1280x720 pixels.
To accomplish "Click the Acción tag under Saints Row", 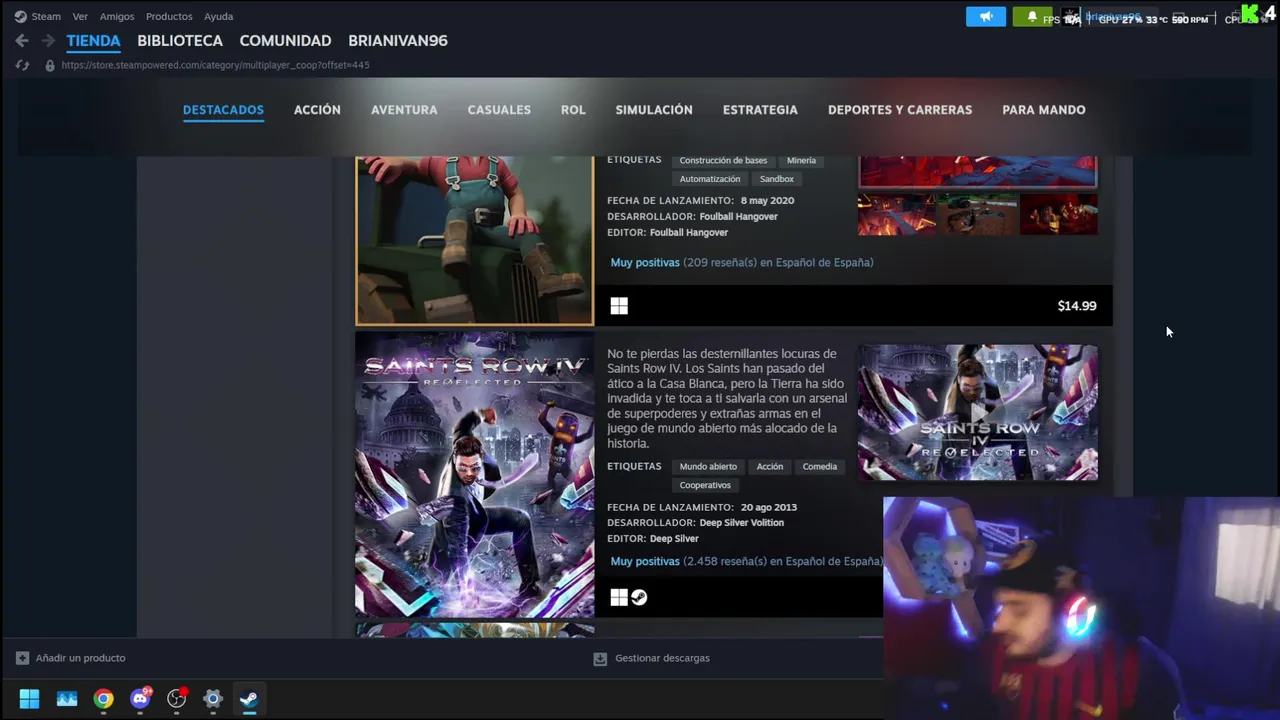I will (770, 467).
